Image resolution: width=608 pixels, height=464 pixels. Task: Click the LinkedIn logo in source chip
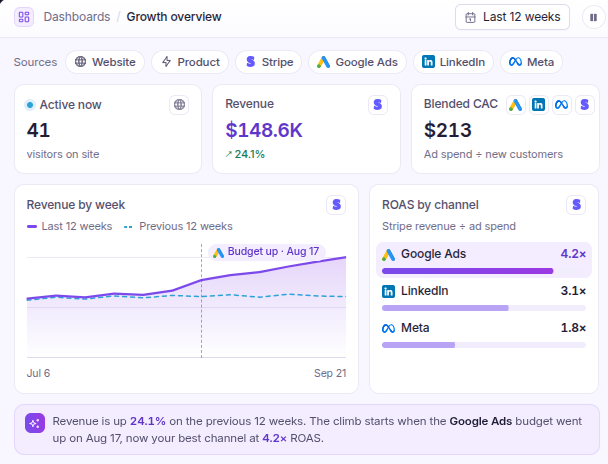pyautogui.click(x=428, y=62)
